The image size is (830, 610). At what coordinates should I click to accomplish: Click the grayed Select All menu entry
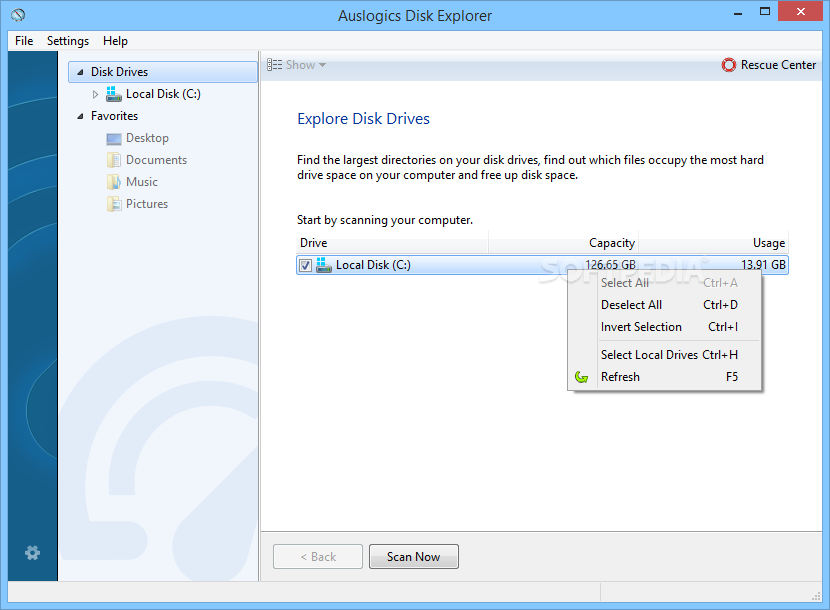click(x=664, y=283)
